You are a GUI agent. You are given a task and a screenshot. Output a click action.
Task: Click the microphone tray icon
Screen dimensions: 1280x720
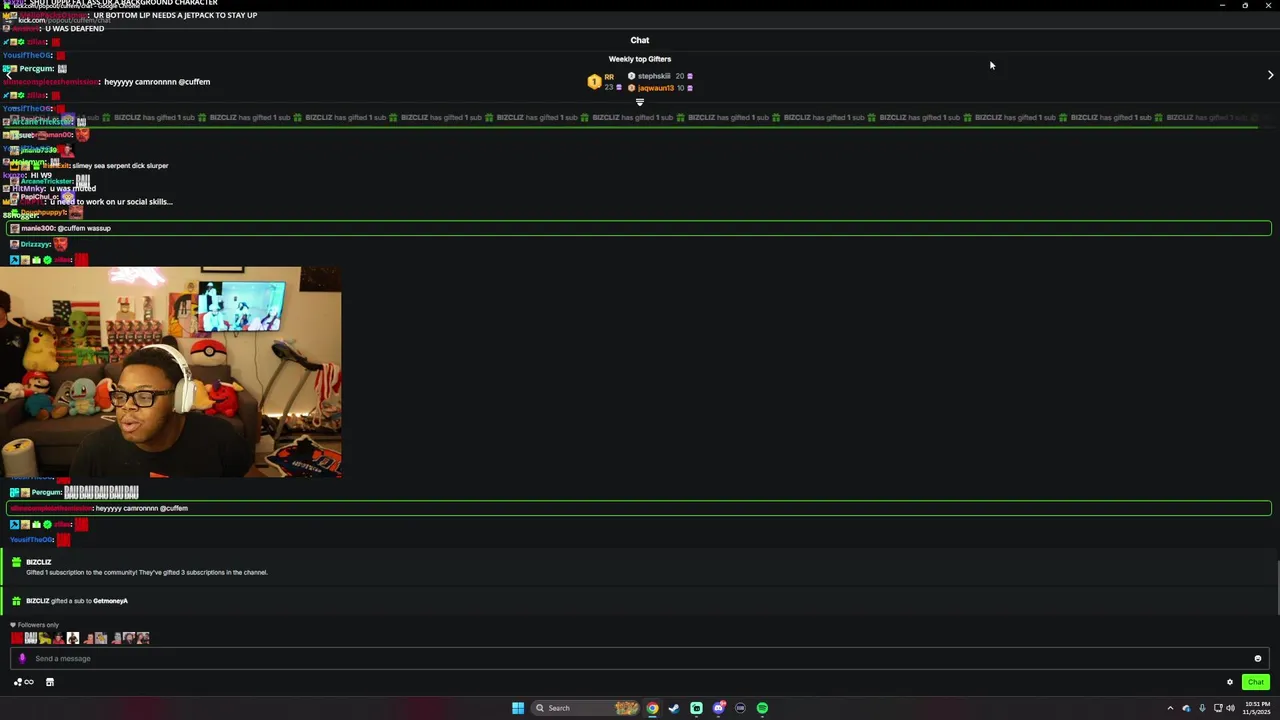point(1202,708)
